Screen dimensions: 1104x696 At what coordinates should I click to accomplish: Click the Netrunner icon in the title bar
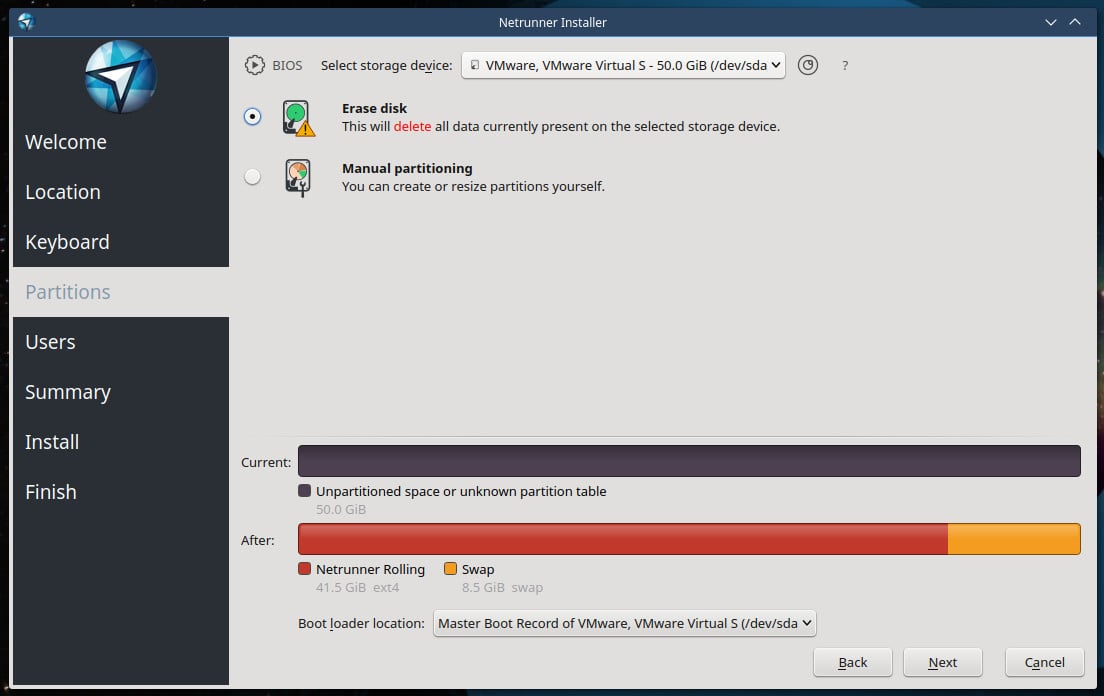[x=26, y=22]
